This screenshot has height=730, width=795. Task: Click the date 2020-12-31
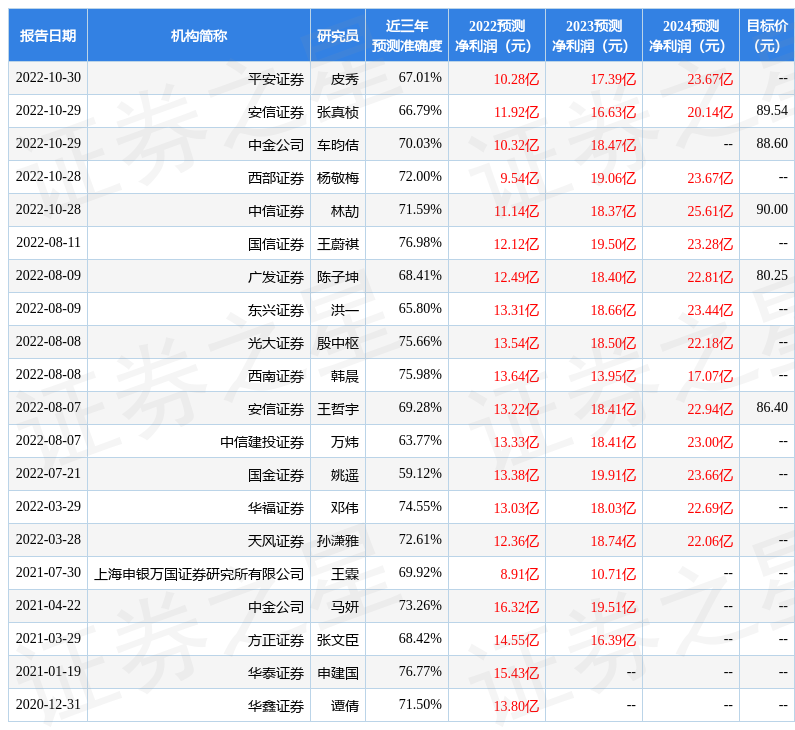point(48,705)
